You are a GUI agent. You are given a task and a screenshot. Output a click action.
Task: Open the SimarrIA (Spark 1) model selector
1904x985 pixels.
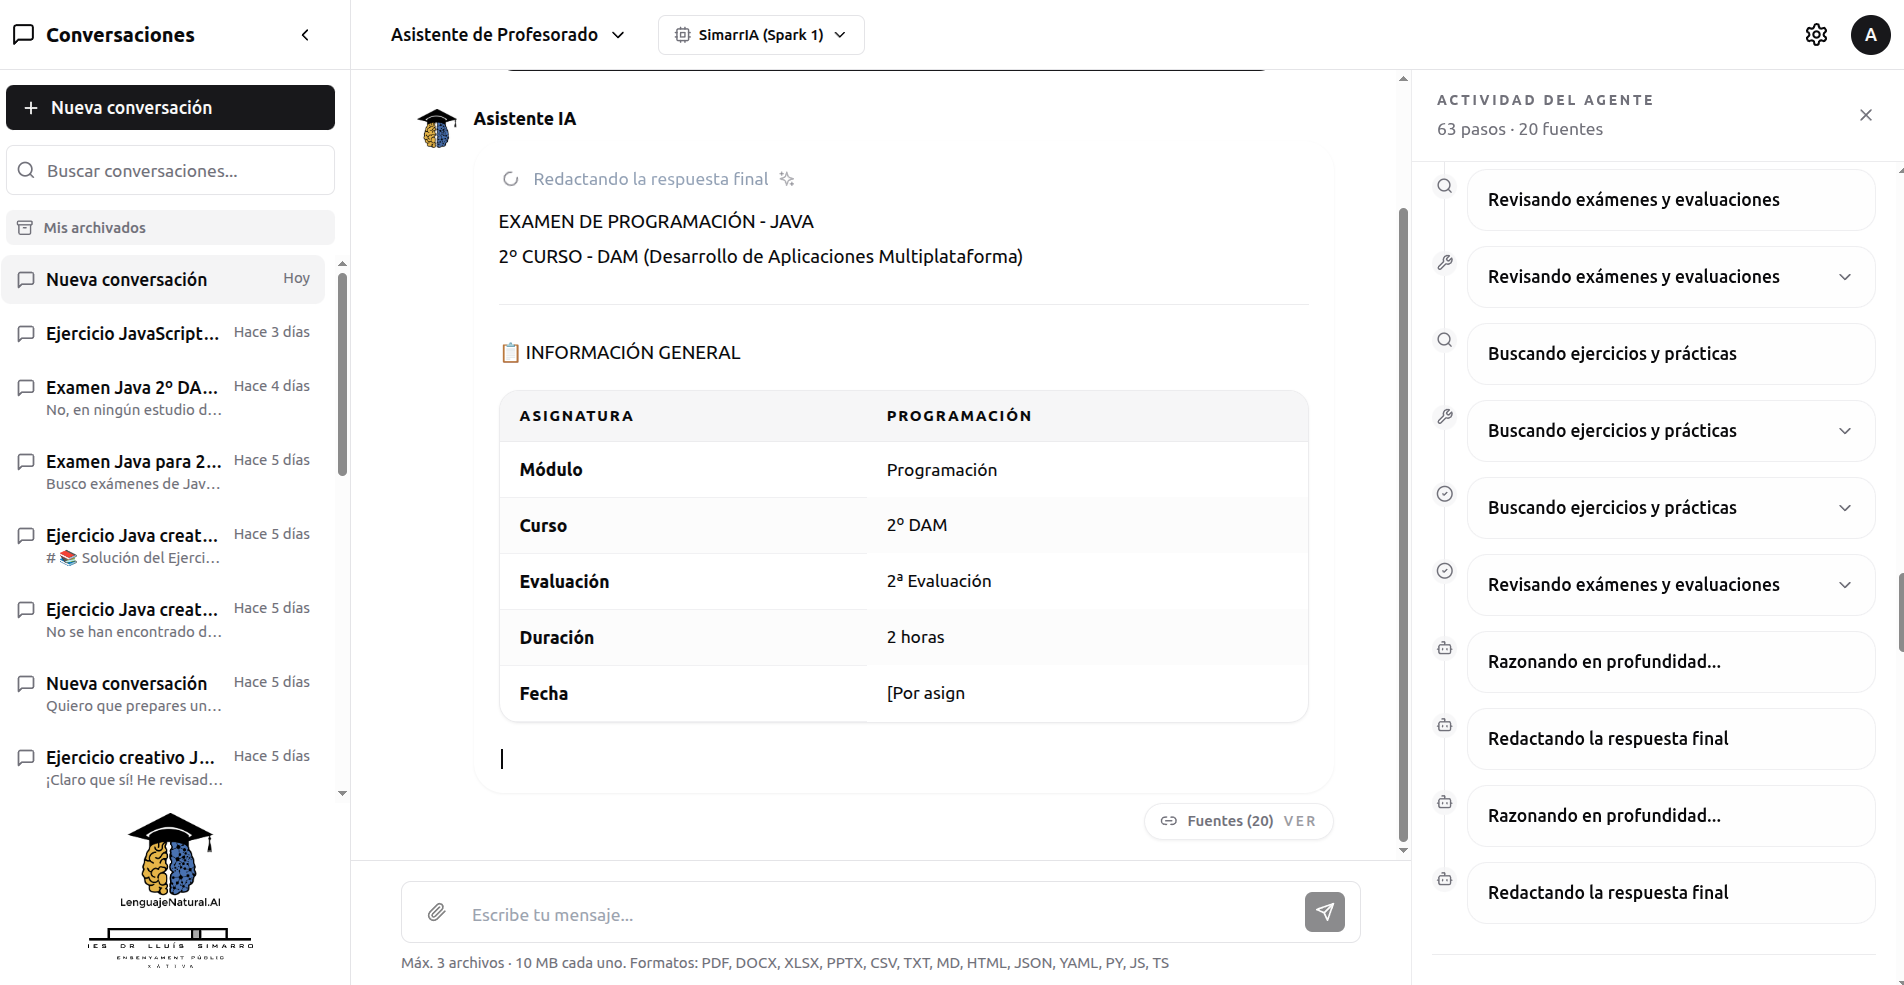point(761,35)
